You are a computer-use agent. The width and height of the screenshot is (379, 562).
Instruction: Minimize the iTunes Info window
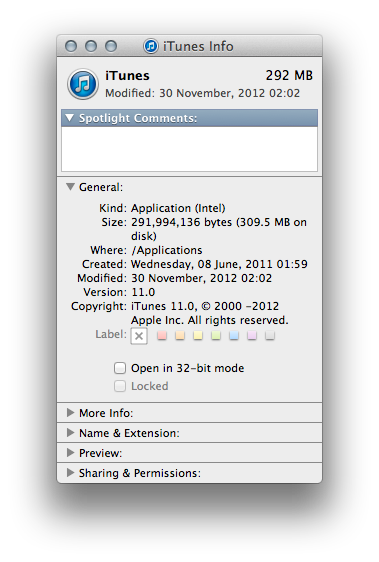point(91,46)
